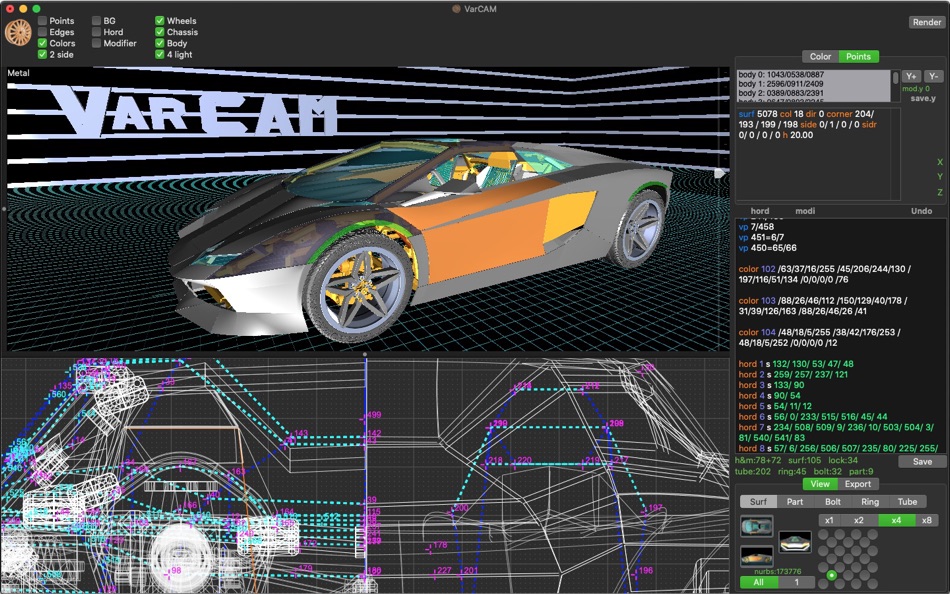This screenshot has height=594, width=950.
Task: Select the body 1: 2596/0911/2409 row
Action: 814,84
